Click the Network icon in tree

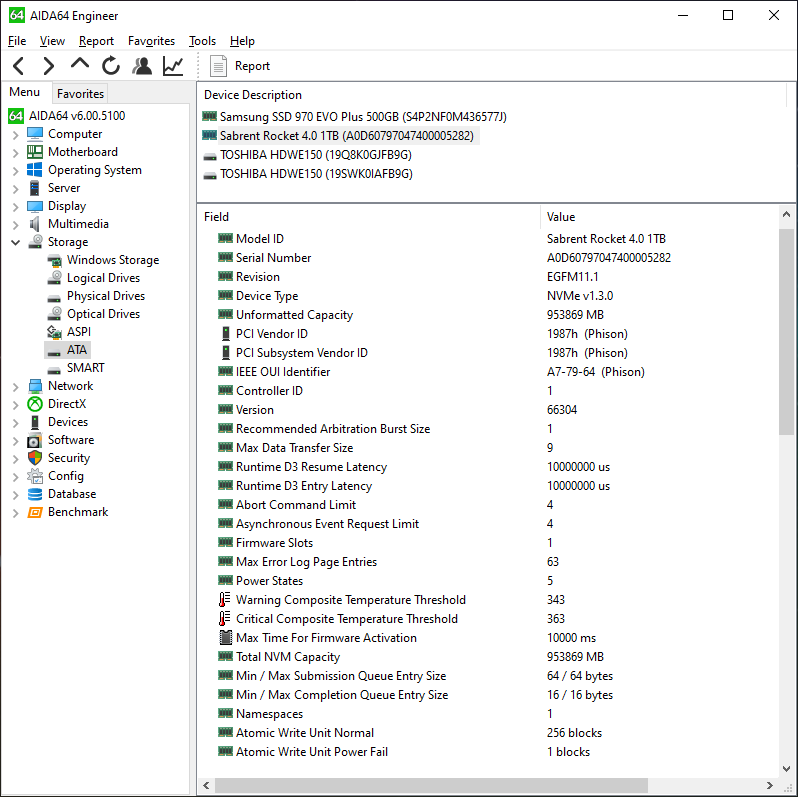coord(35,386)
